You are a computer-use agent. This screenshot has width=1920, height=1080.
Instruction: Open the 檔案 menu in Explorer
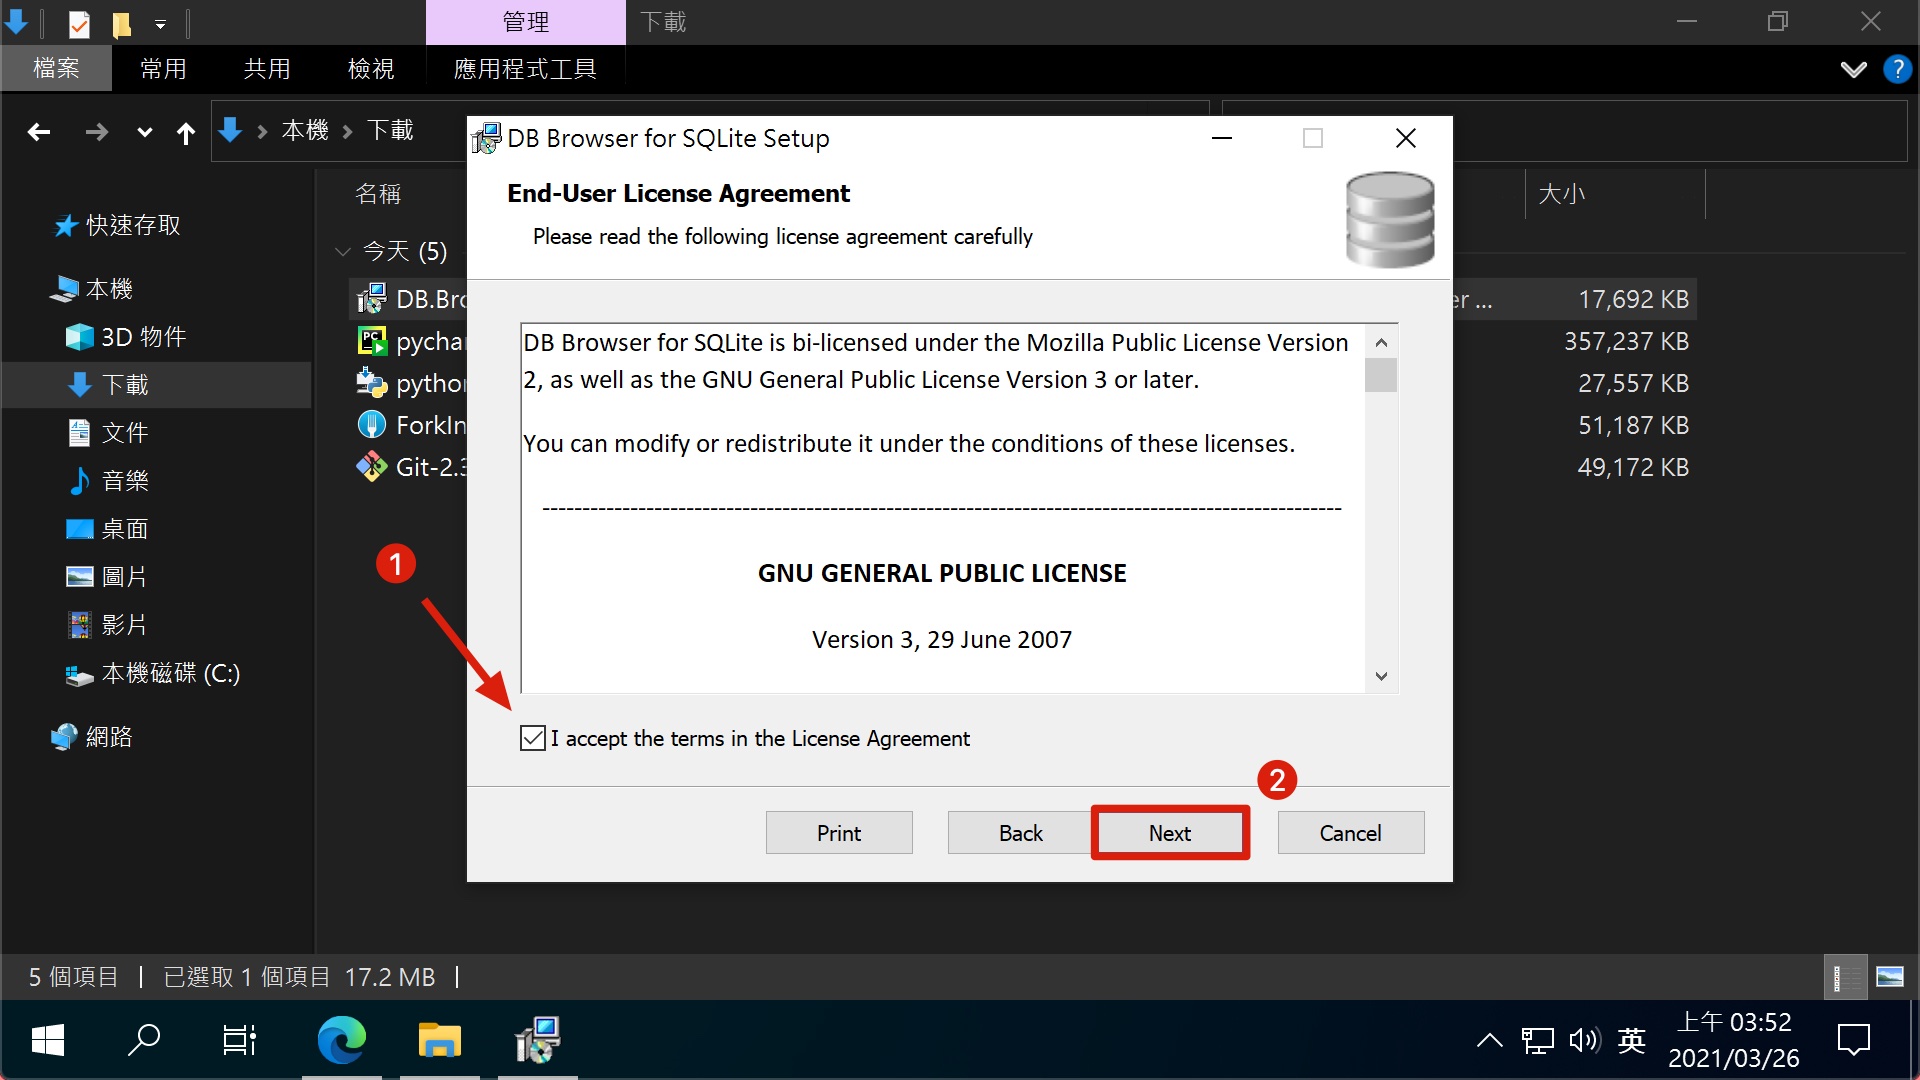(56, 68)
